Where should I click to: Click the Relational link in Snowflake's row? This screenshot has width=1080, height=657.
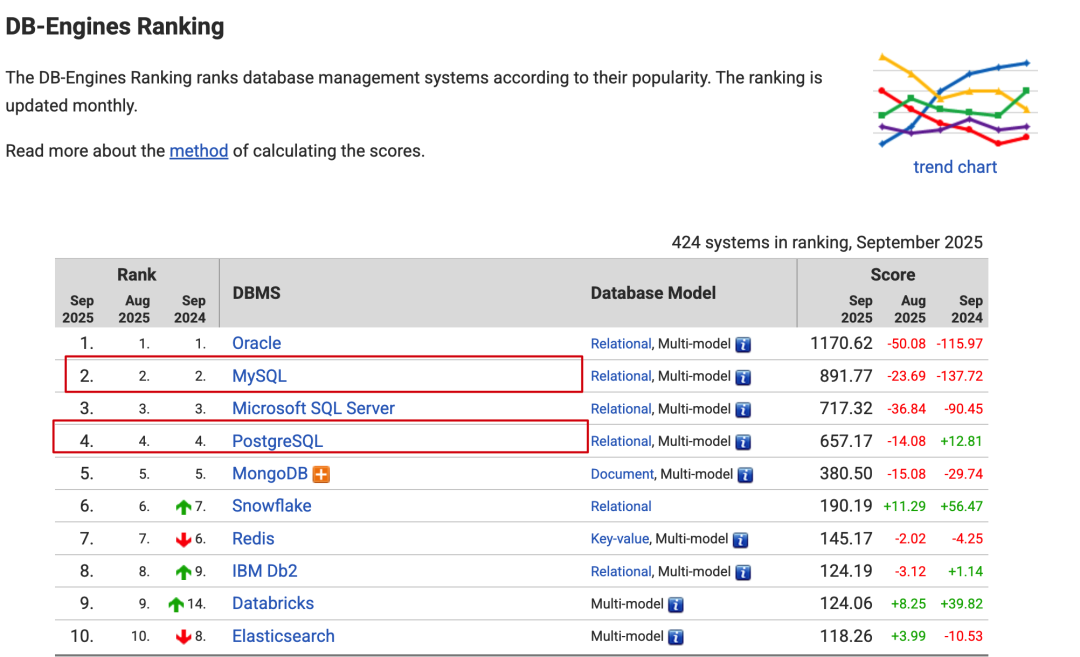[621, 507]
